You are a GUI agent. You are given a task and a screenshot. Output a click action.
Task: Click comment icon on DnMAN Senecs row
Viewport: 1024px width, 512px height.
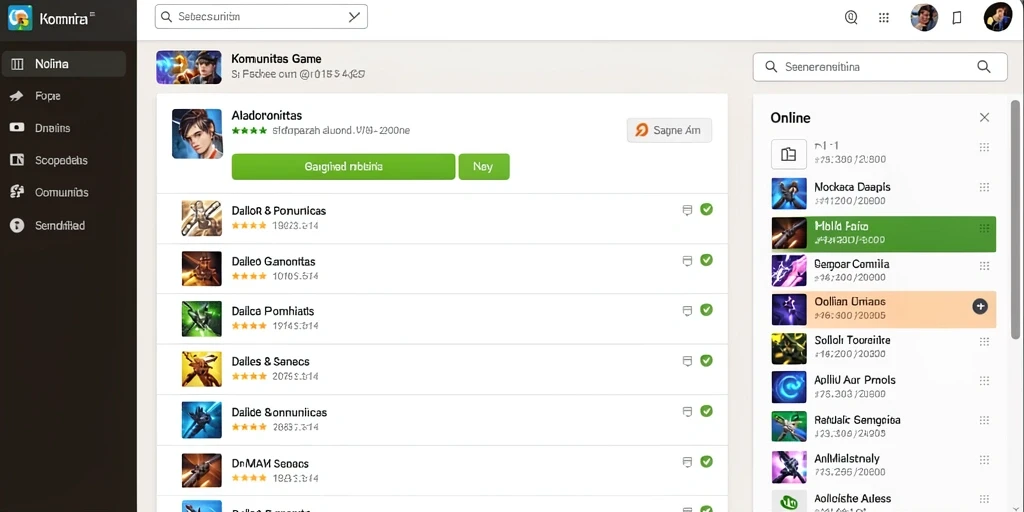687,462
